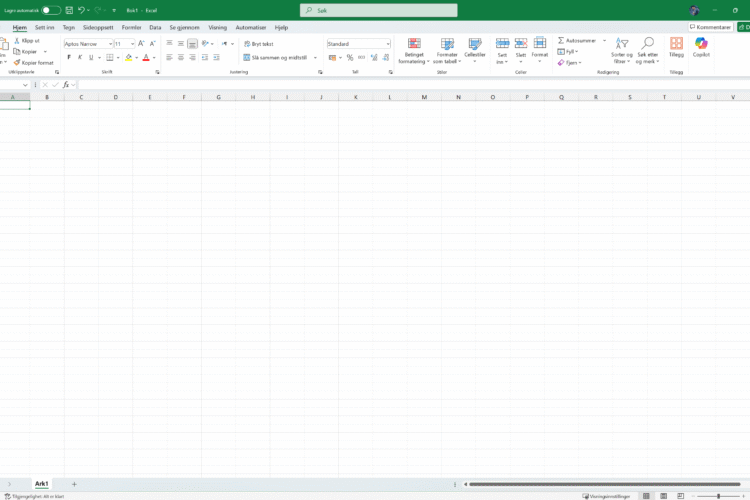Click Kopier format paintbrush button
Image resolution: width=750 pixels, height=500 pixels.
tap(33, 63)
